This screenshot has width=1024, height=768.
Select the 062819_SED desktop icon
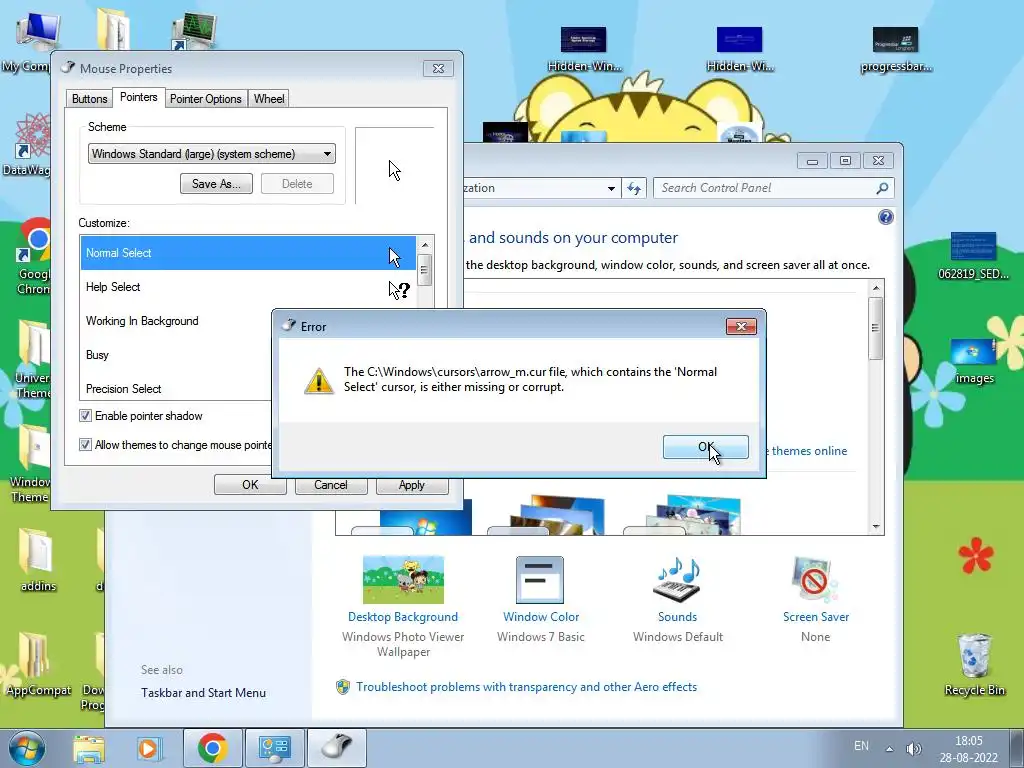973,255
